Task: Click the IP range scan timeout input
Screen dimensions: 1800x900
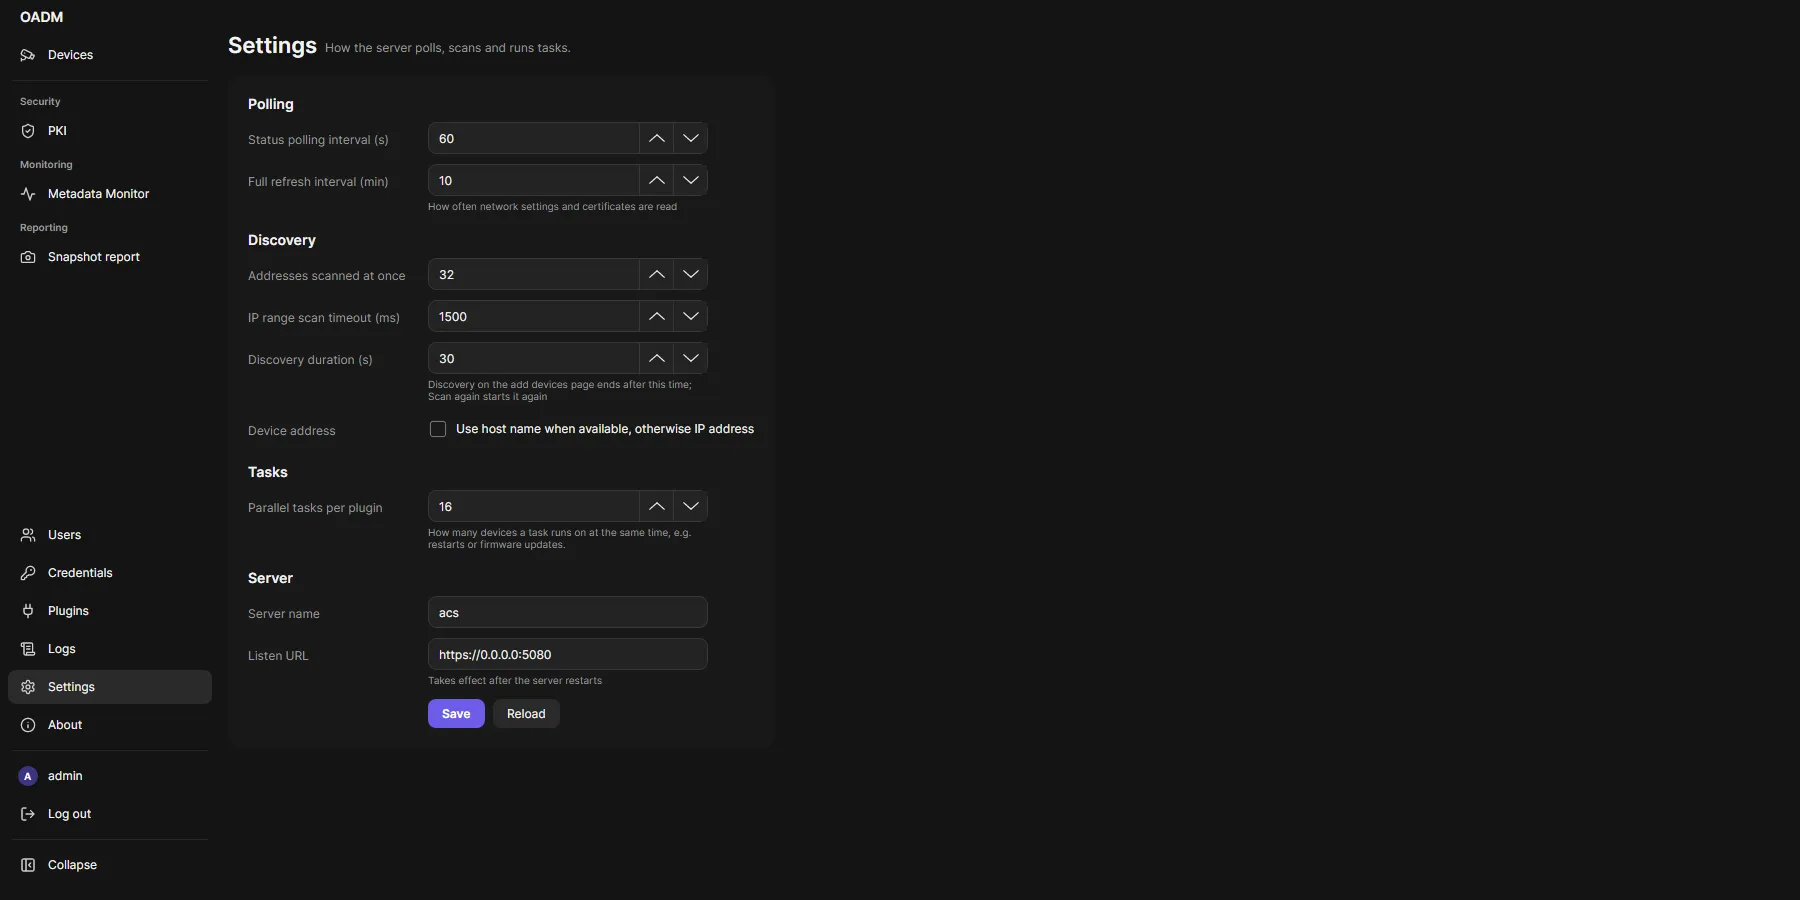Action: [533, 316]
